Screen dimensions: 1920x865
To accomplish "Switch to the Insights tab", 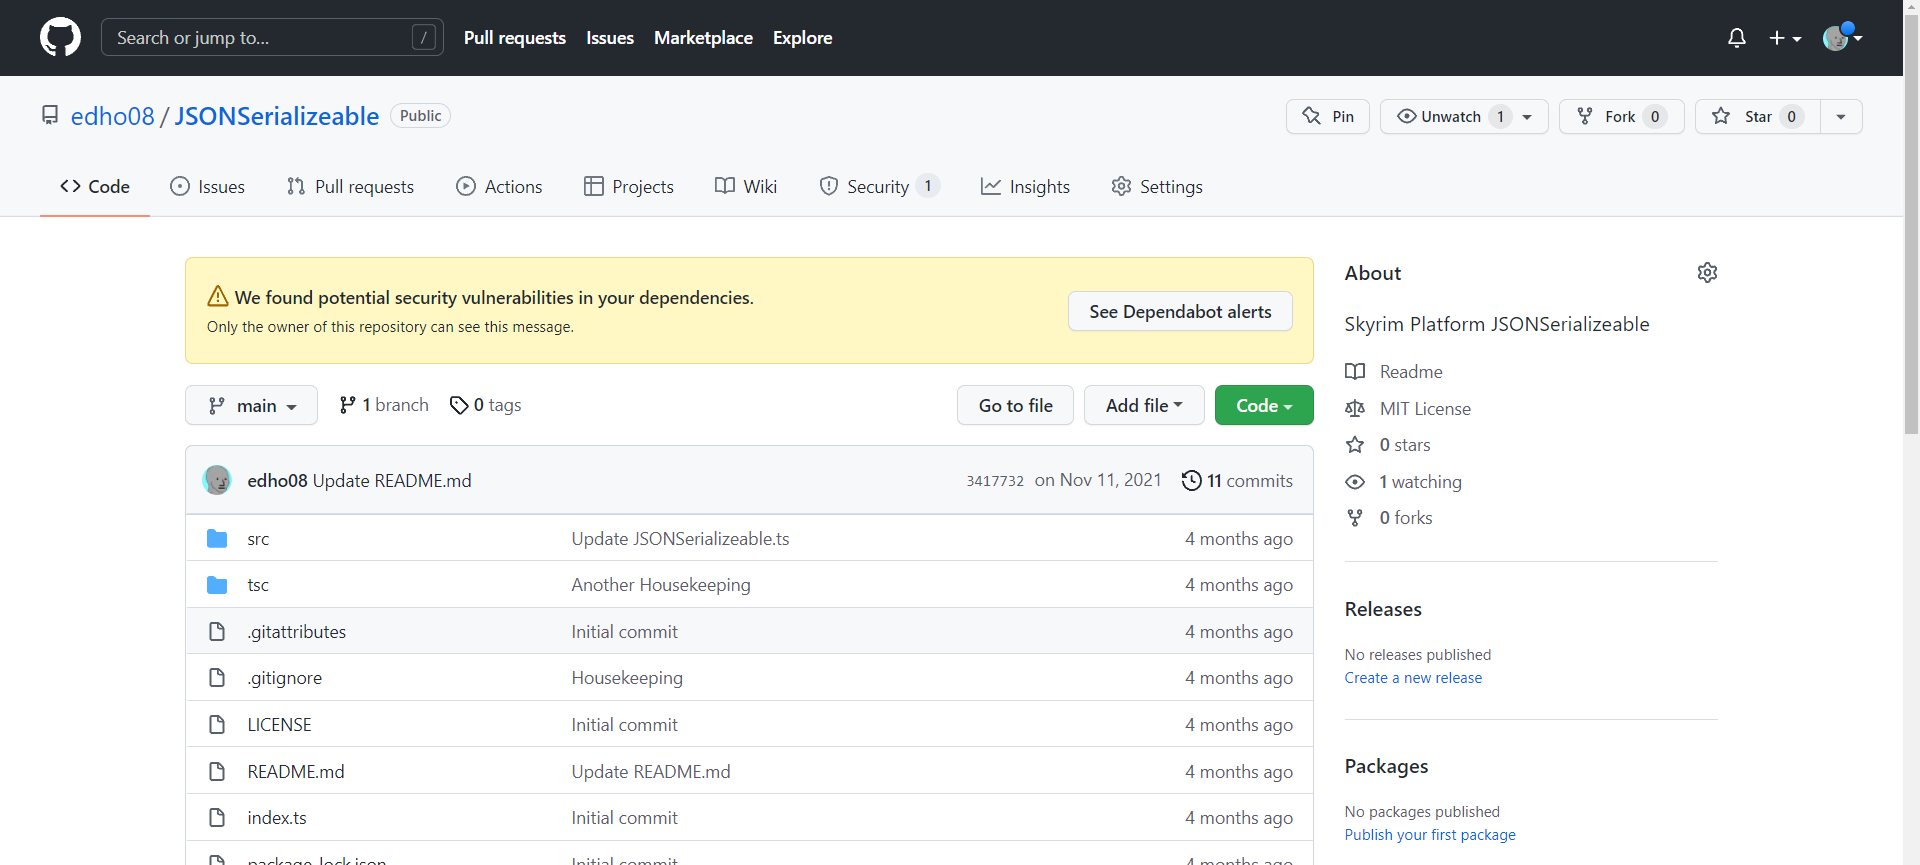I will (x=1025, y=187).
